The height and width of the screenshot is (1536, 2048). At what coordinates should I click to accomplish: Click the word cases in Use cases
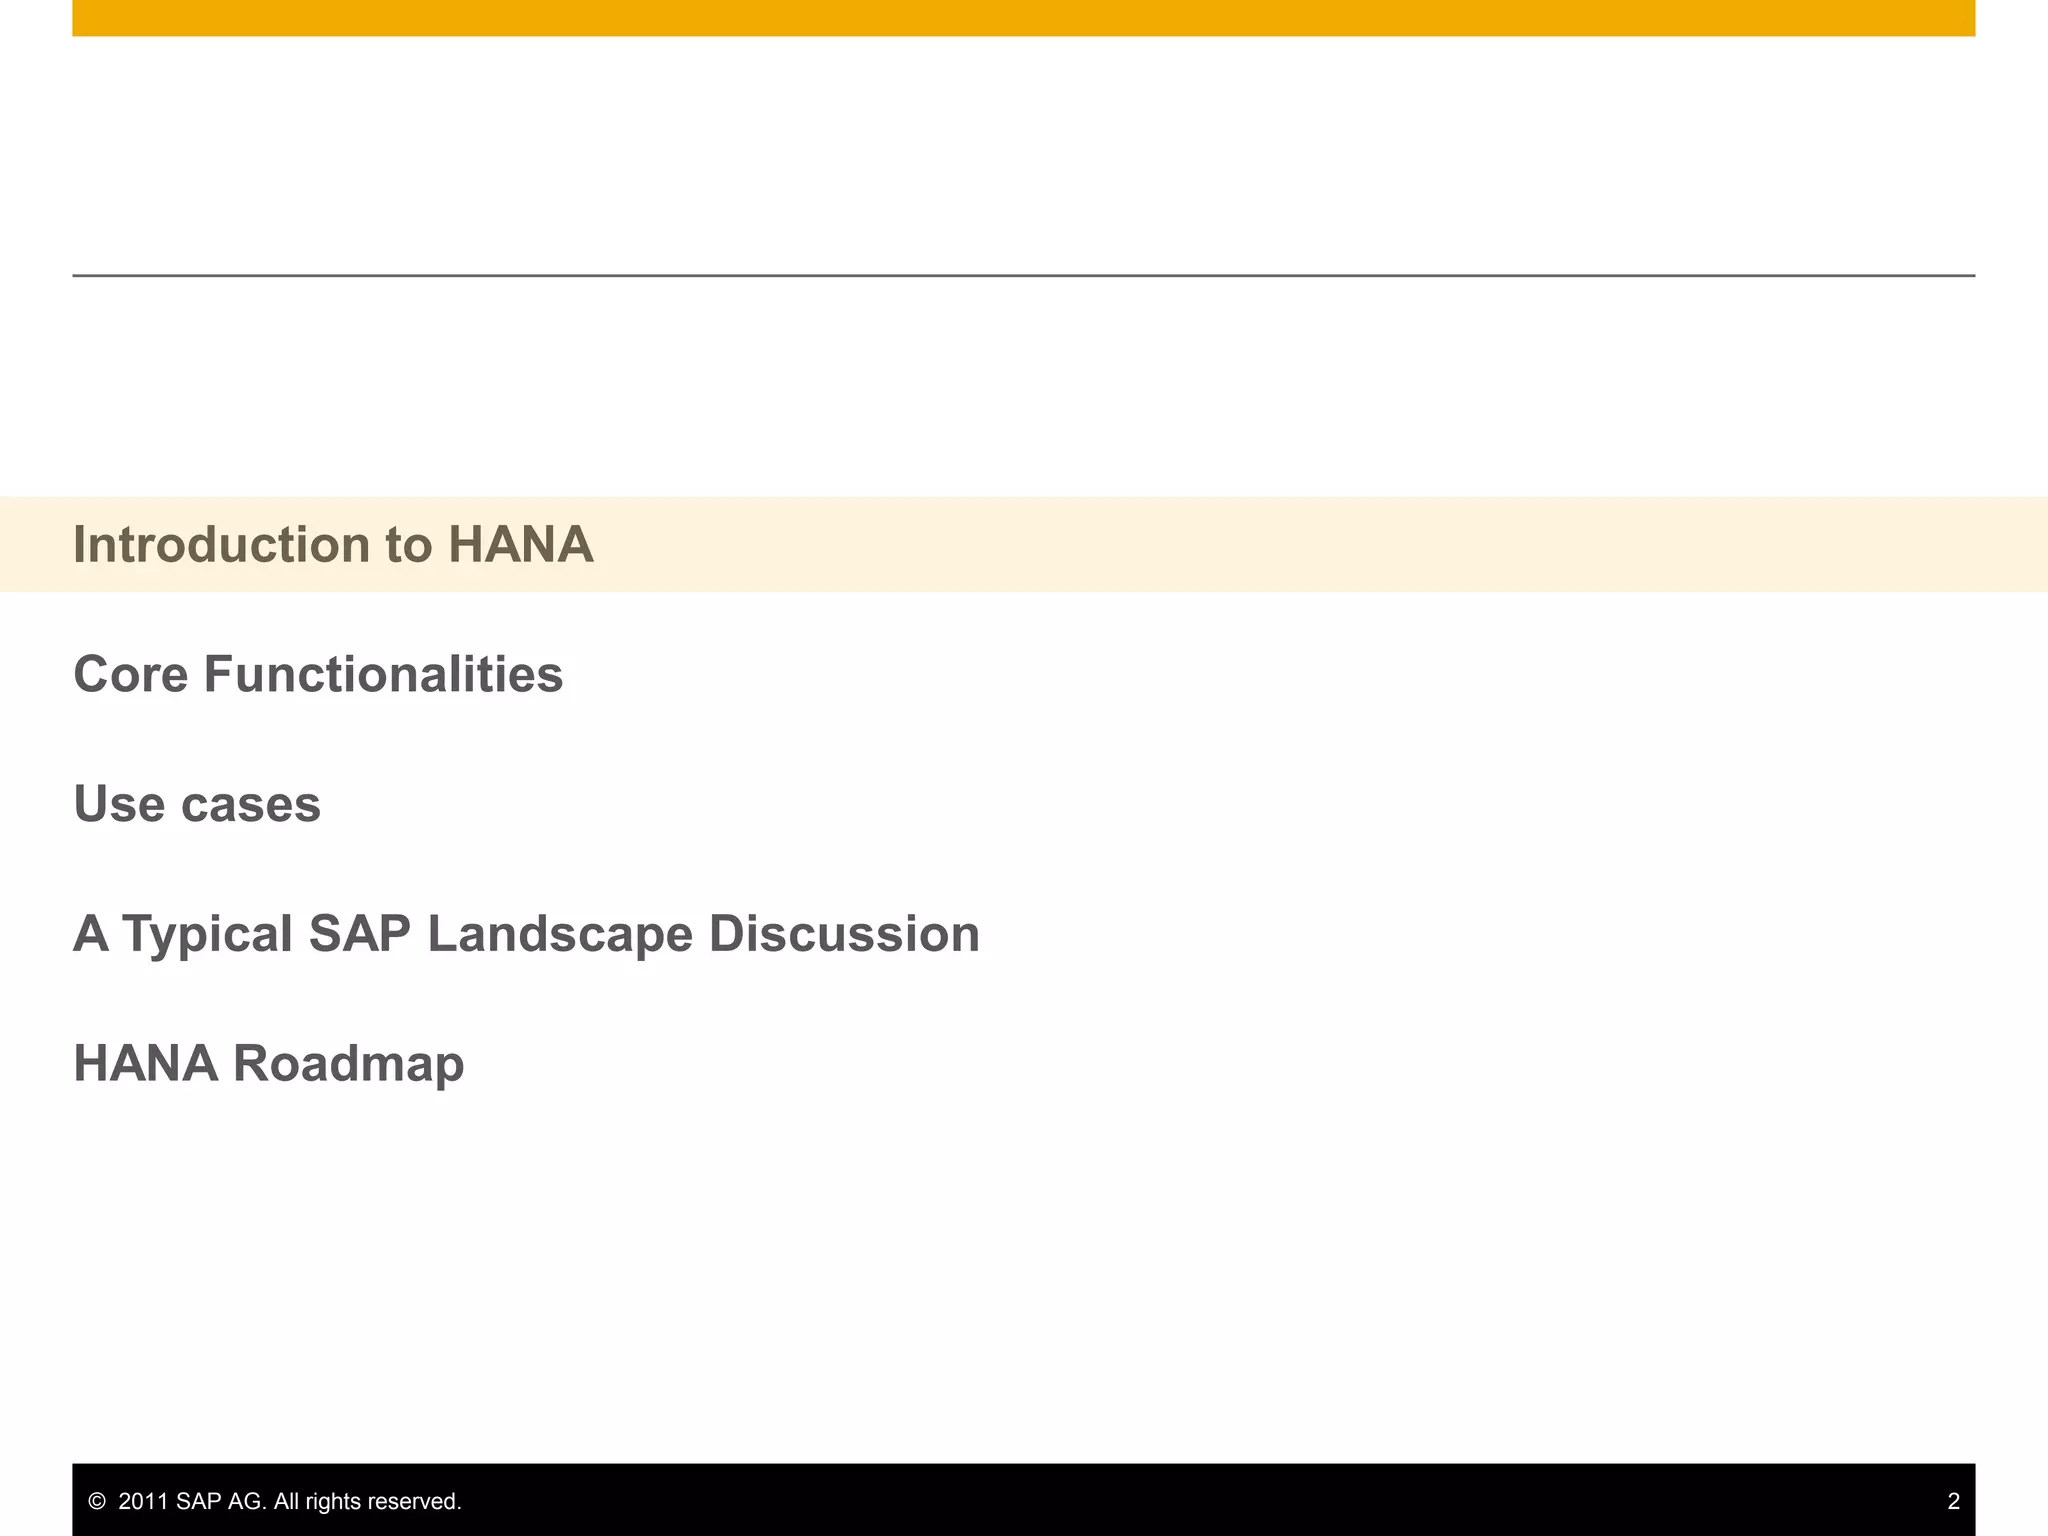[x=250, y=804]
